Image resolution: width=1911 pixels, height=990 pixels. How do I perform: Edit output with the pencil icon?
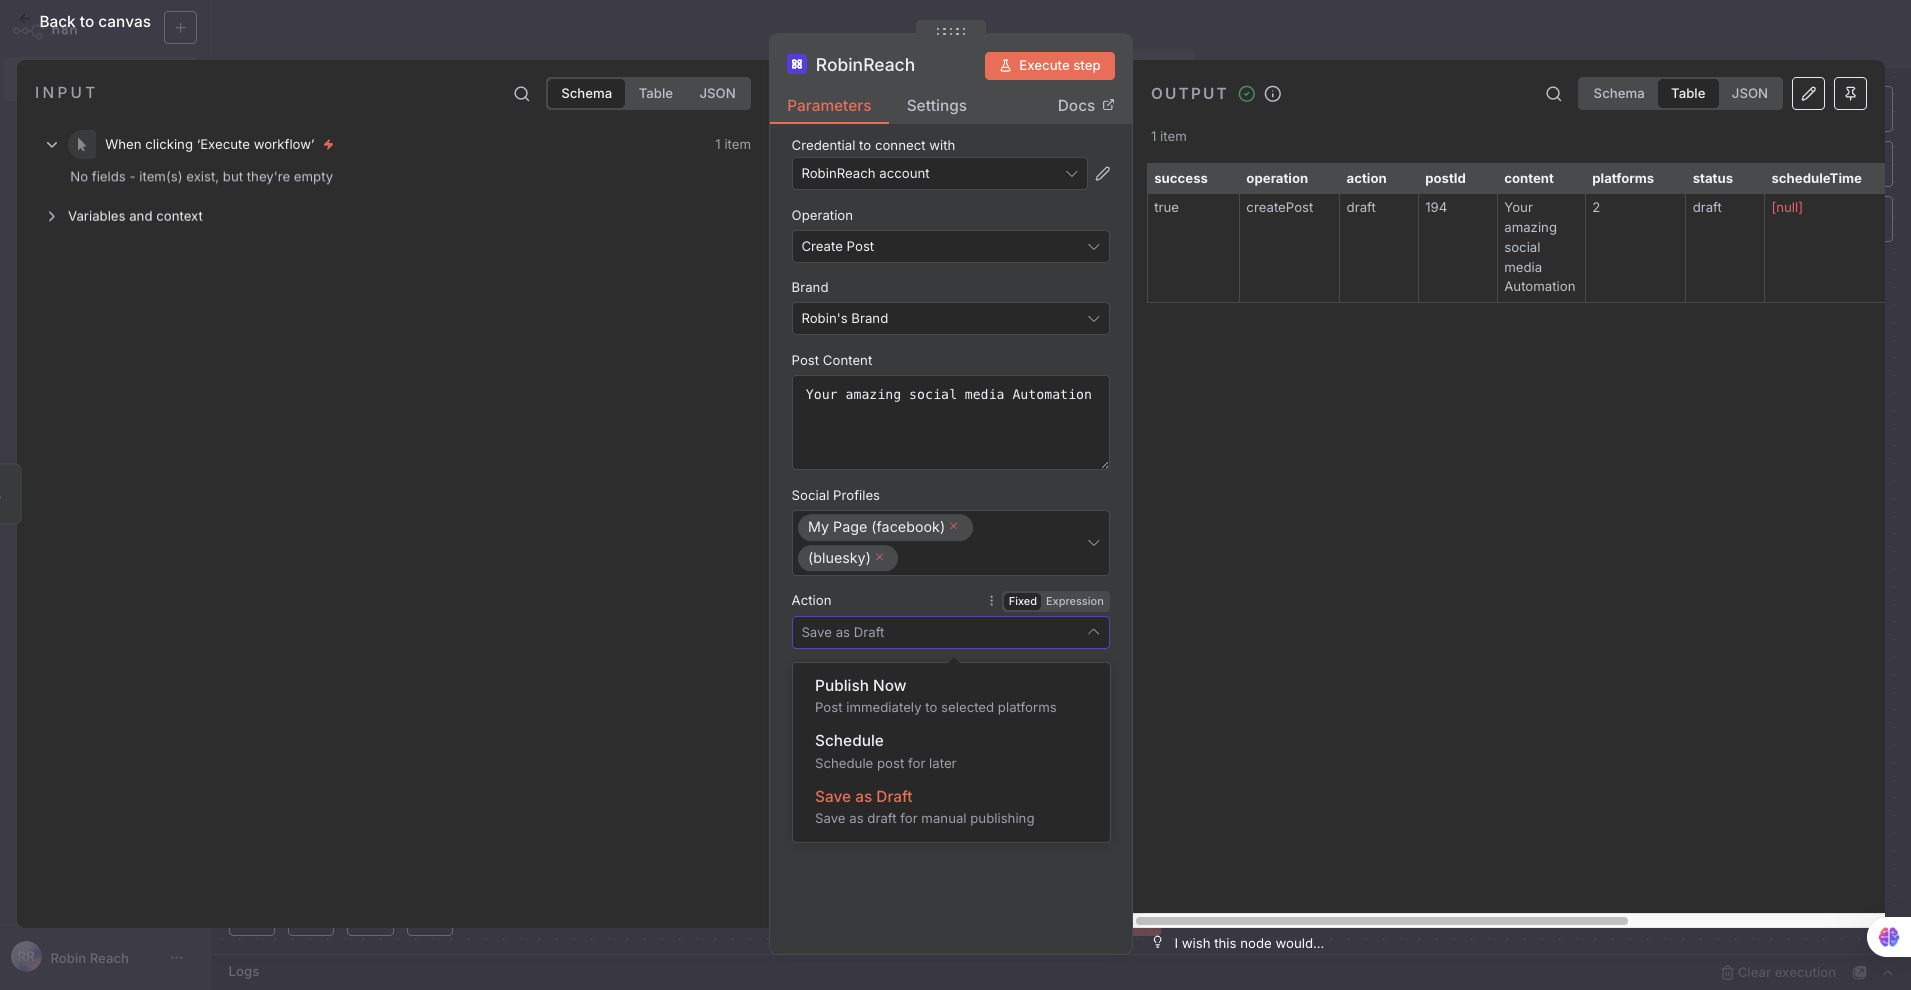pos(1808,94)
